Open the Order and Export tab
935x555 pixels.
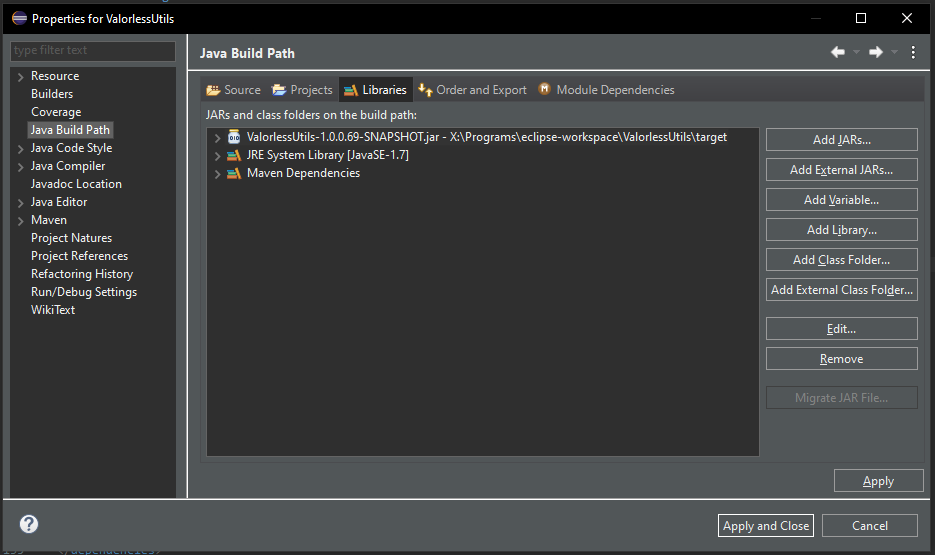[x=472, y=90]
